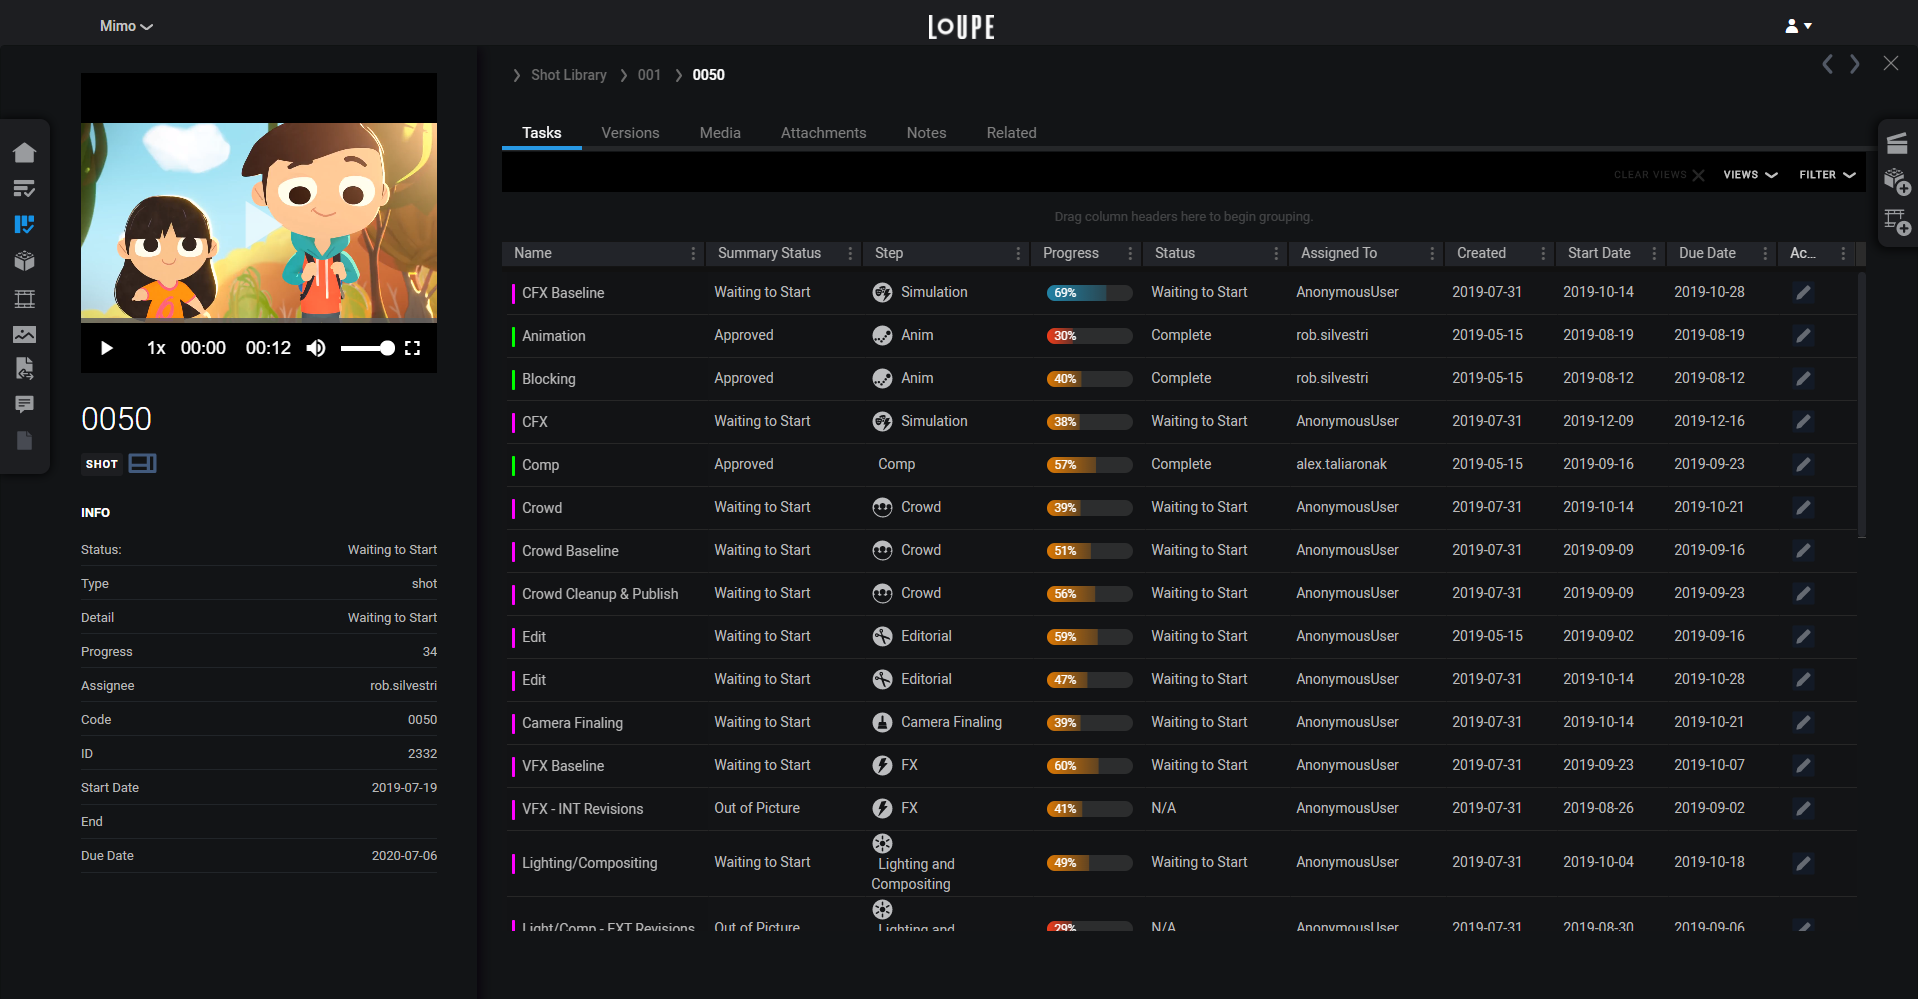Go to the previous shot arrow
This screenshot has height=999, width=1918.
pyautogui.click(x=1827, y=64)
